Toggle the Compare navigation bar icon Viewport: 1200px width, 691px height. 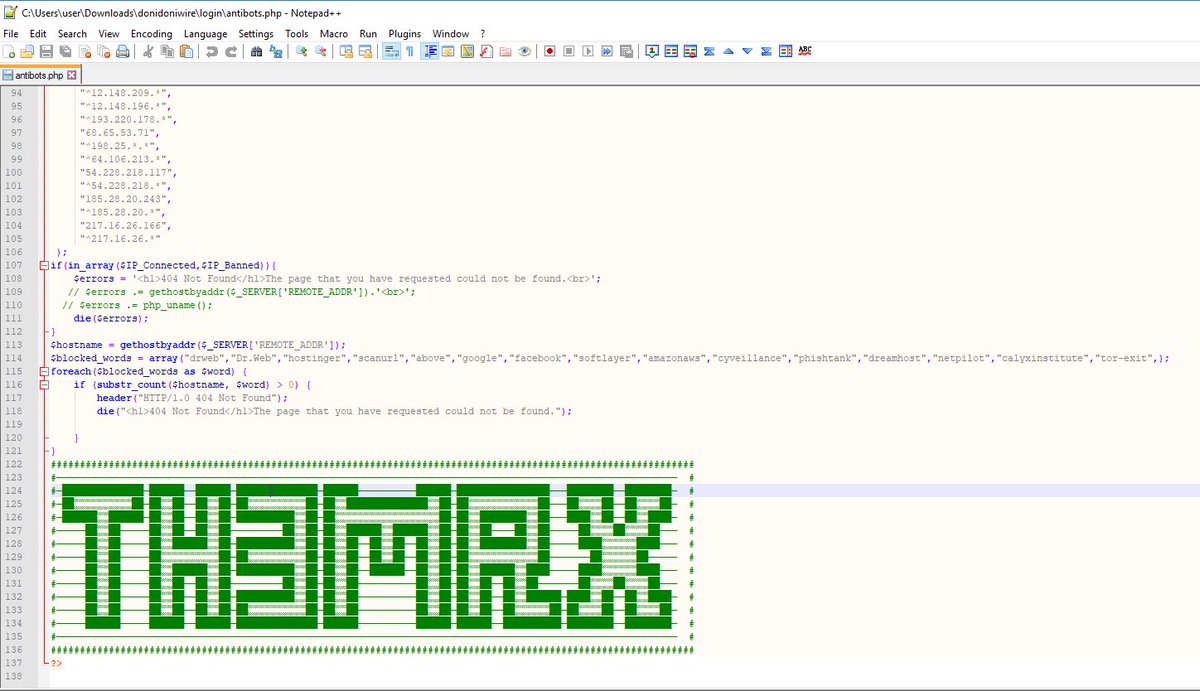(x=785, y=51)
